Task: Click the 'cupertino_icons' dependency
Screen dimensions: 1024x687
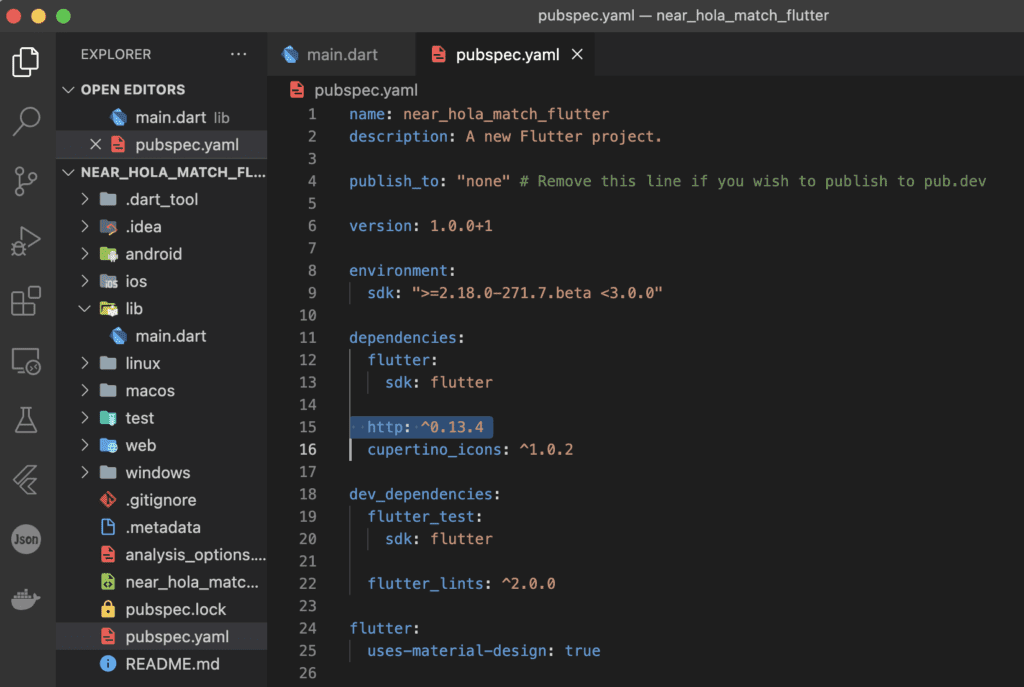Action: pyautogui.click(x=434, y=449)
